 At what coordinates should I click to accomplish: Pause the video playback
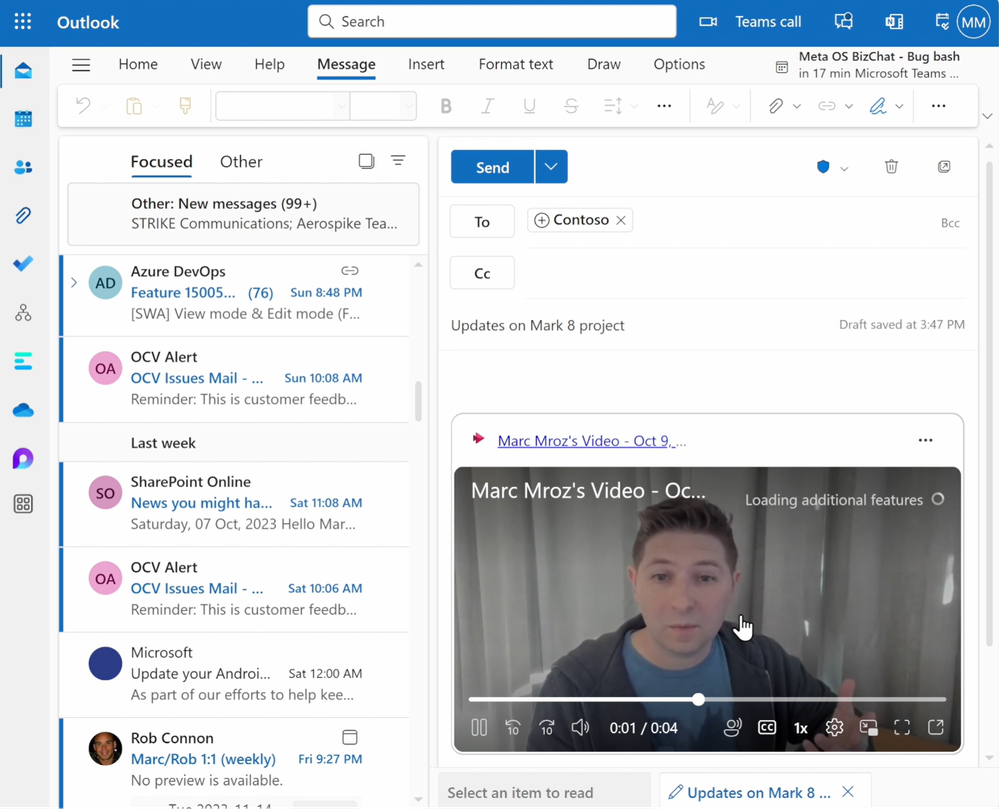[x=479, y=727]
